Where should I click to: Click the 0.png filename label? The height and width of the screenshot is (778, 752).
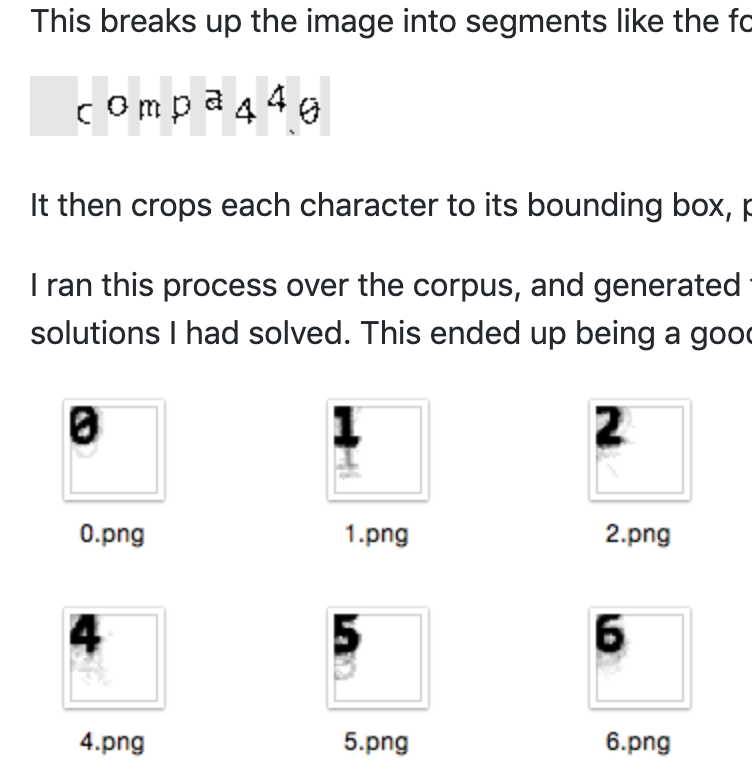(112, 535)
